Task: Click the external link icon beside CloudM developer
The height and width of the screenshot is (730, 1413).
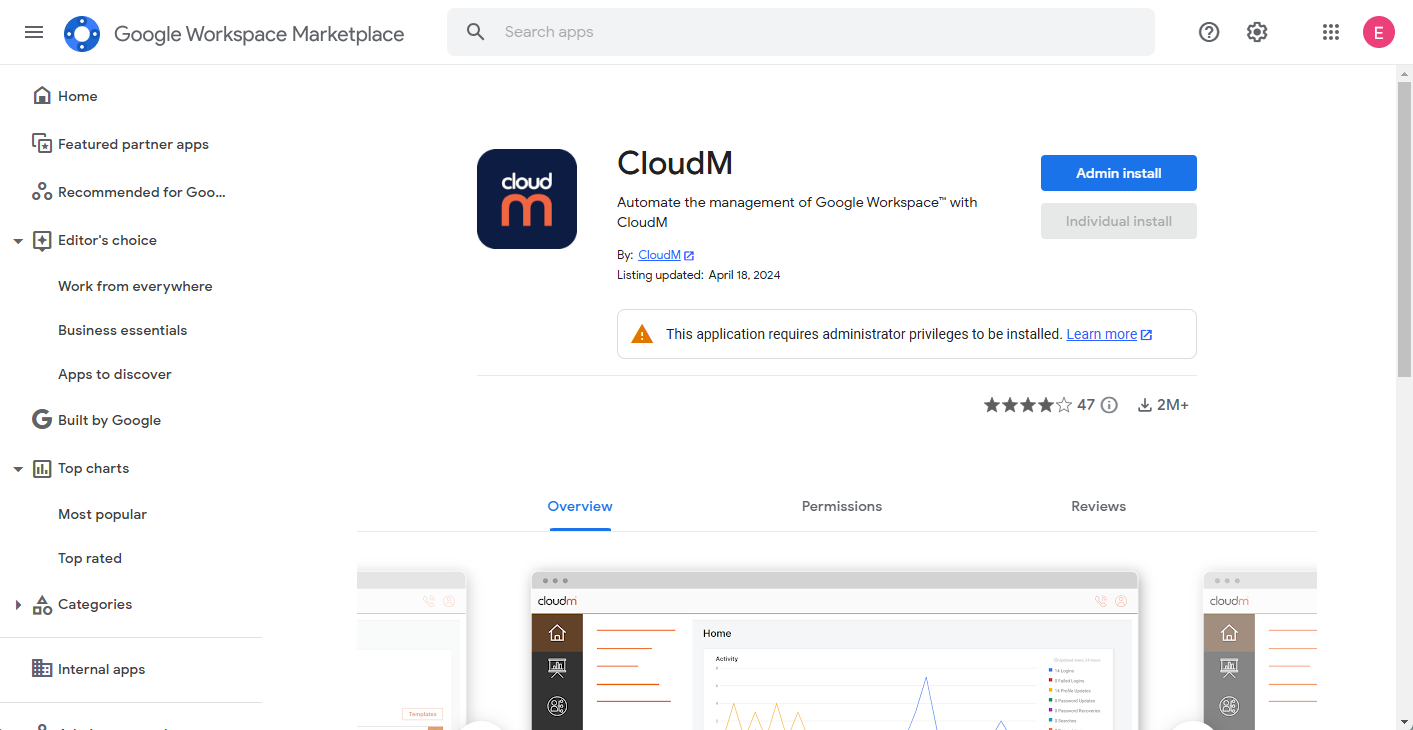Action: pyautogui.click(x=689, y=256)
